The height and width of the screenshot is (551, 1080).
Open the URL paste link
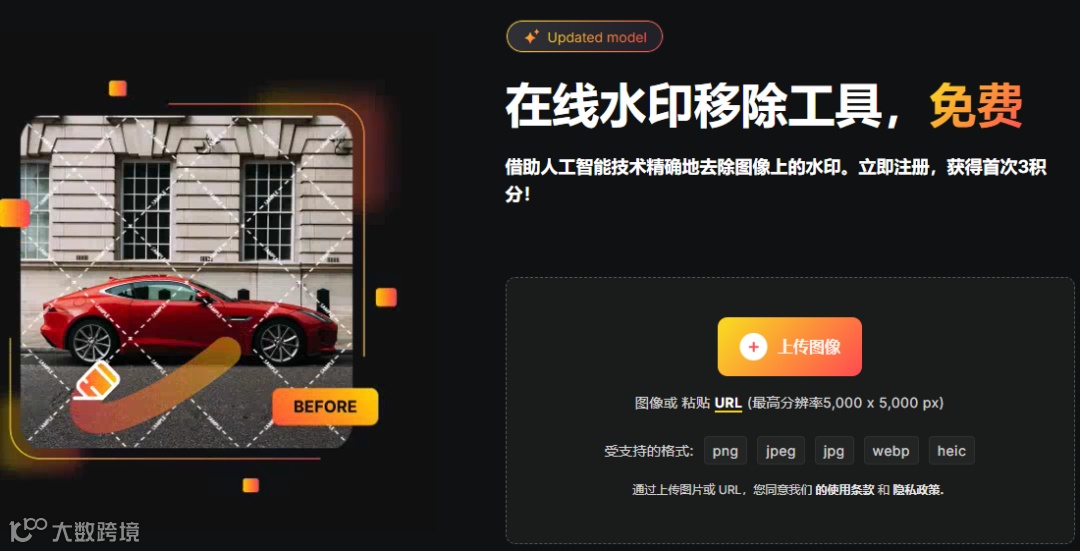pyautogui.click(x=728, y=403)
